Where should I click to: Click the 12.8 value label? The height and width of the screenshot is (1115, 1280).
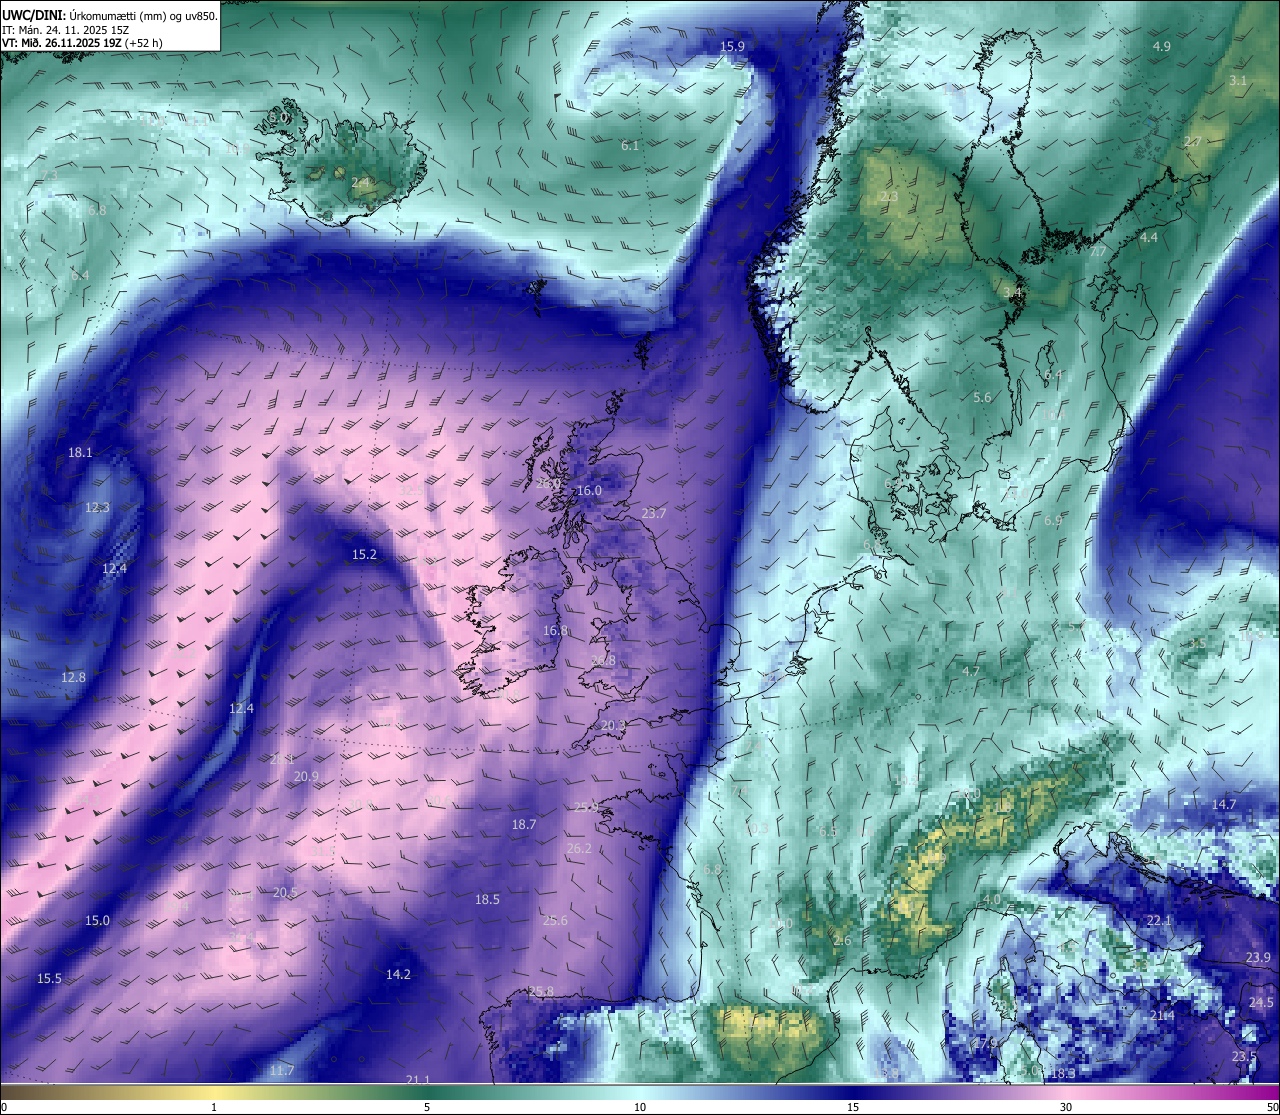click(x=73, y=678)
